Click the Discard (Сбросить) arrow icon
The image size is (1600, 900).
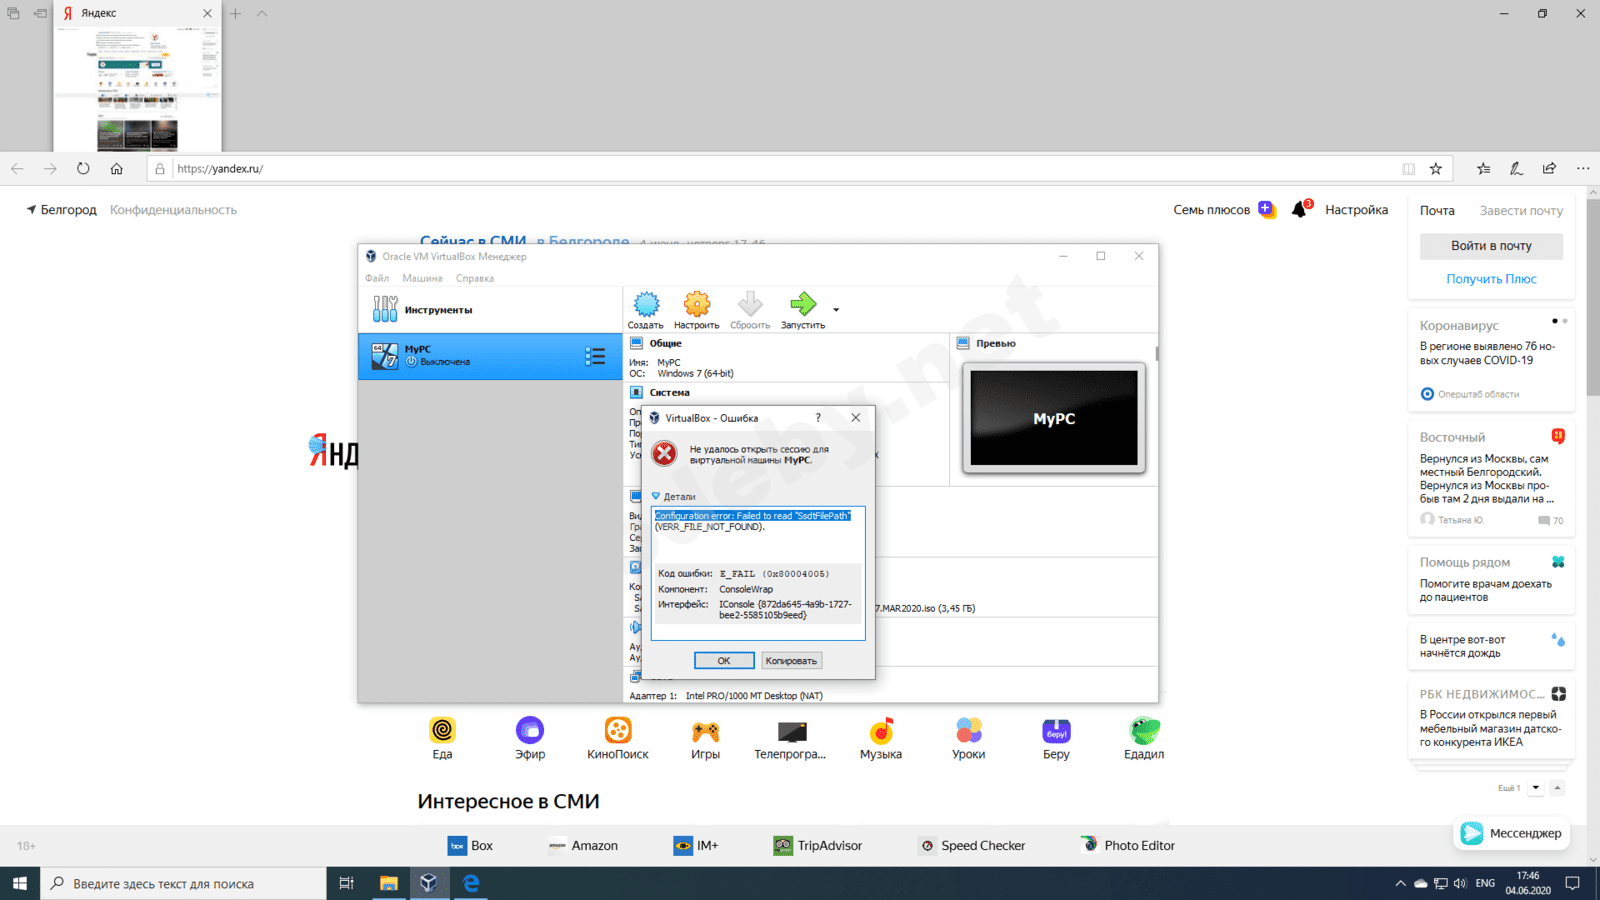pos(750,304)
